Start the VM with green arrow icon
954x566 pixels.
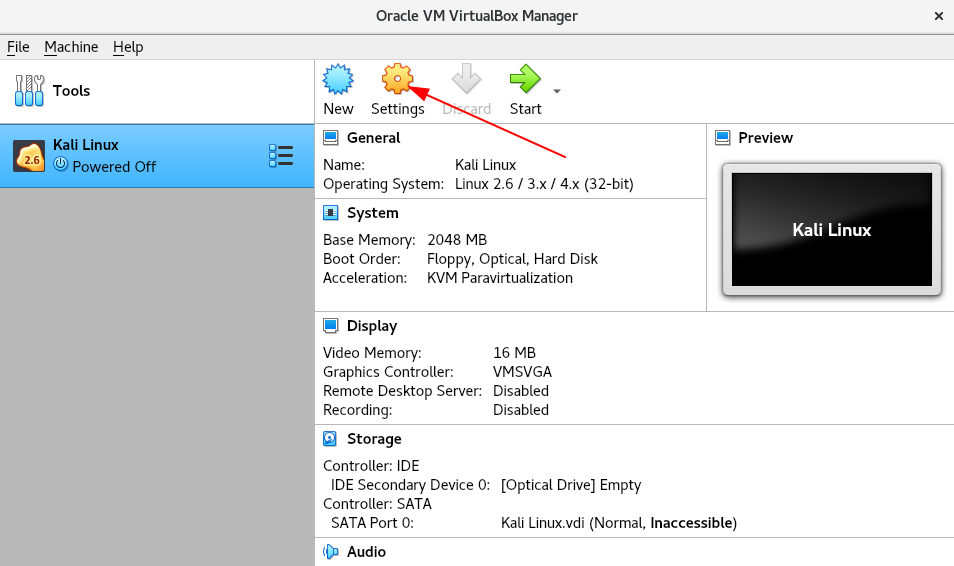tap(525, 79)
